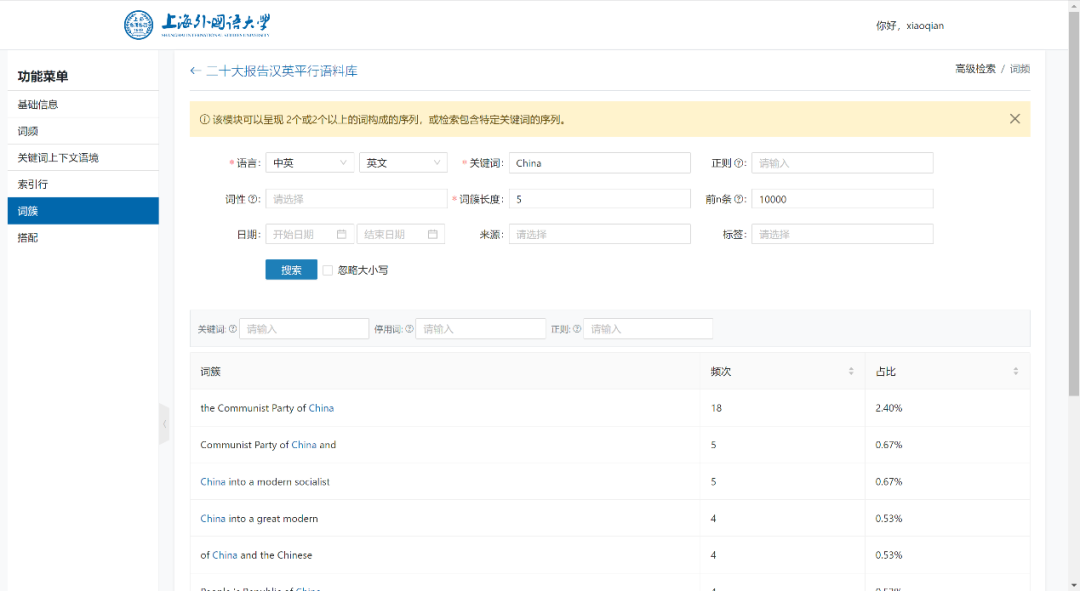
Task: Click the 前n条 field showing 10000
Action: pyautogui.click(x=842, y=199)
